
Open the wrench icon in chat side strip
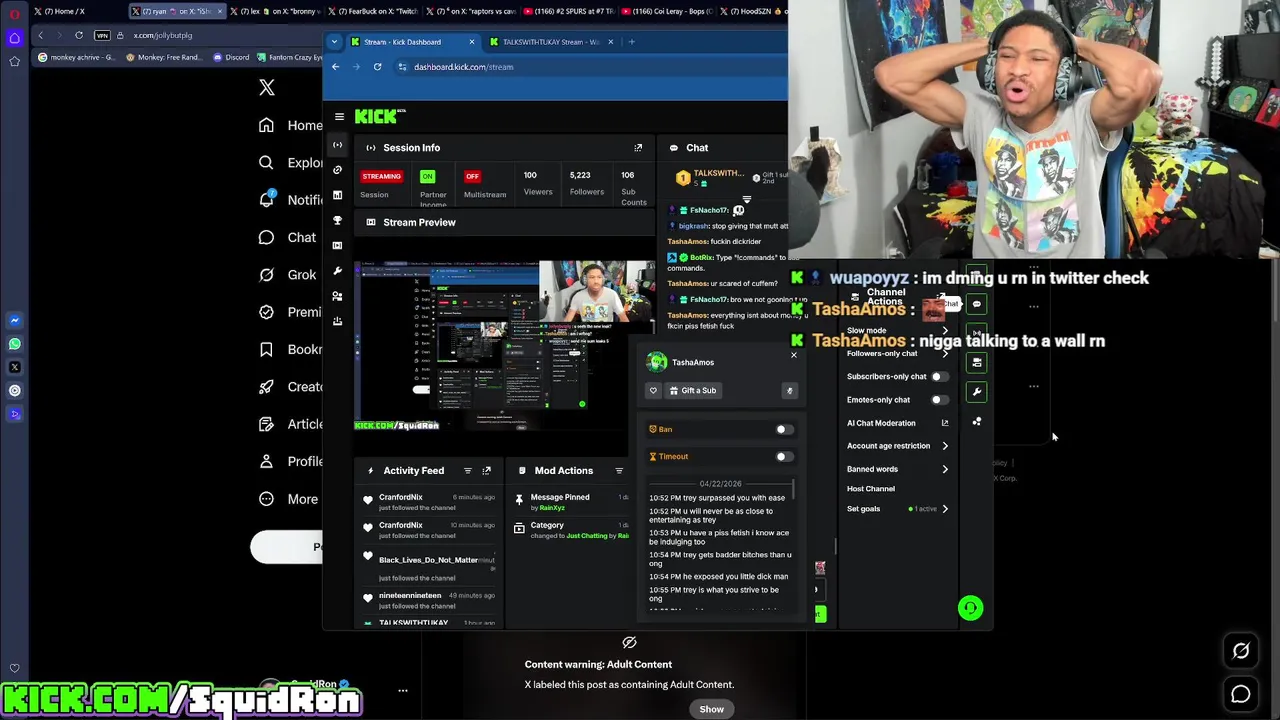[977, 391]
